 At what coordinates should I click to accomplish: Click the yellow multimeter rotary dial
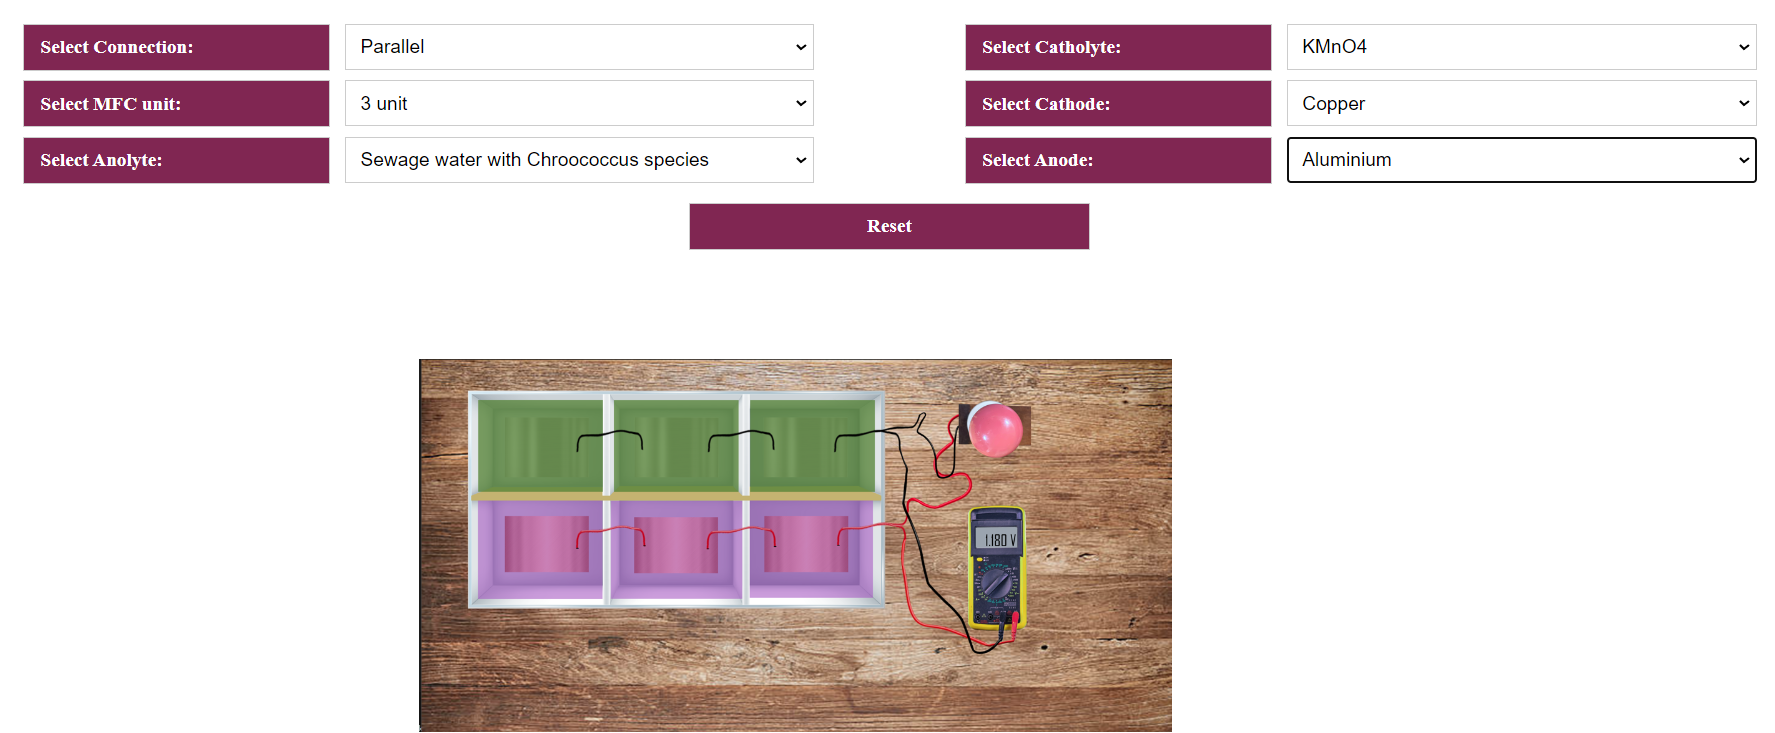click(x=995, y=581)
